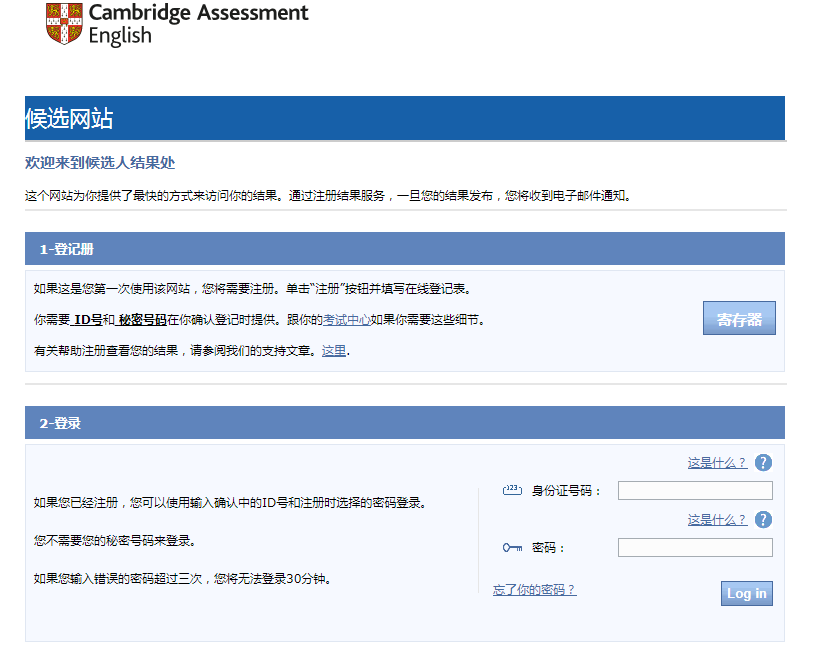
Task: Focus the 密码 password input field
Action: tap(695, 547)
